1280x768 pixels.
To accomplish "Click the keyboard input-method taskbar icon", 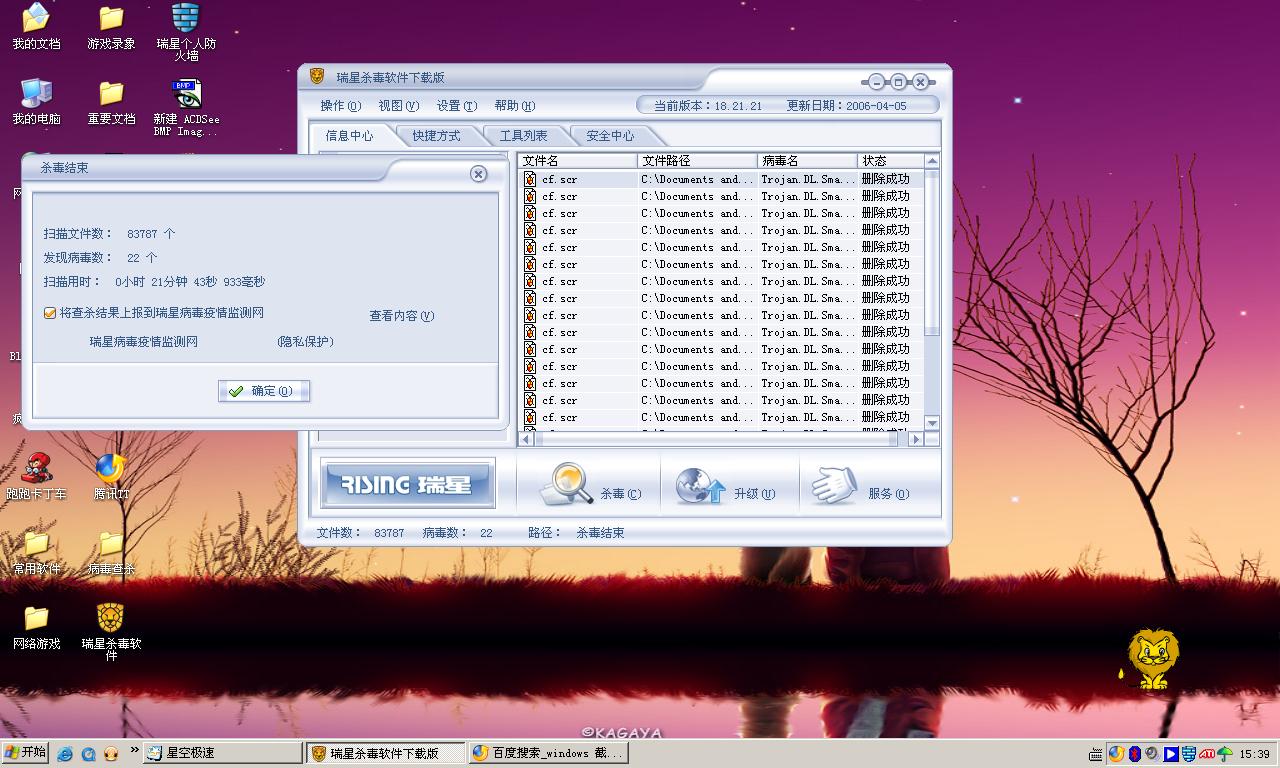I will 1096,754.
